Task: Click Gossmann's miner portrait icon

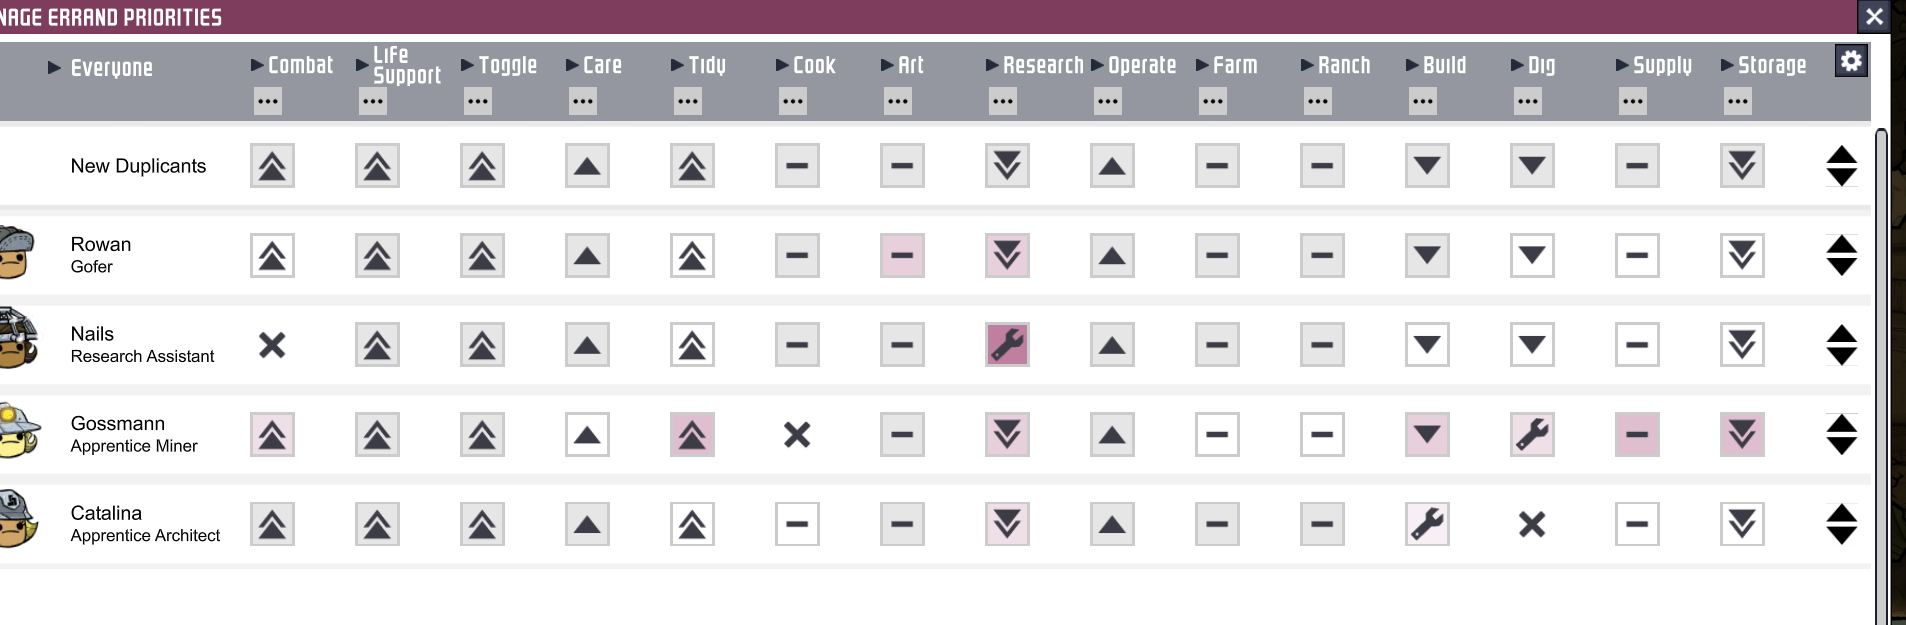Action: pyautogui.click(x=19, y=431)
